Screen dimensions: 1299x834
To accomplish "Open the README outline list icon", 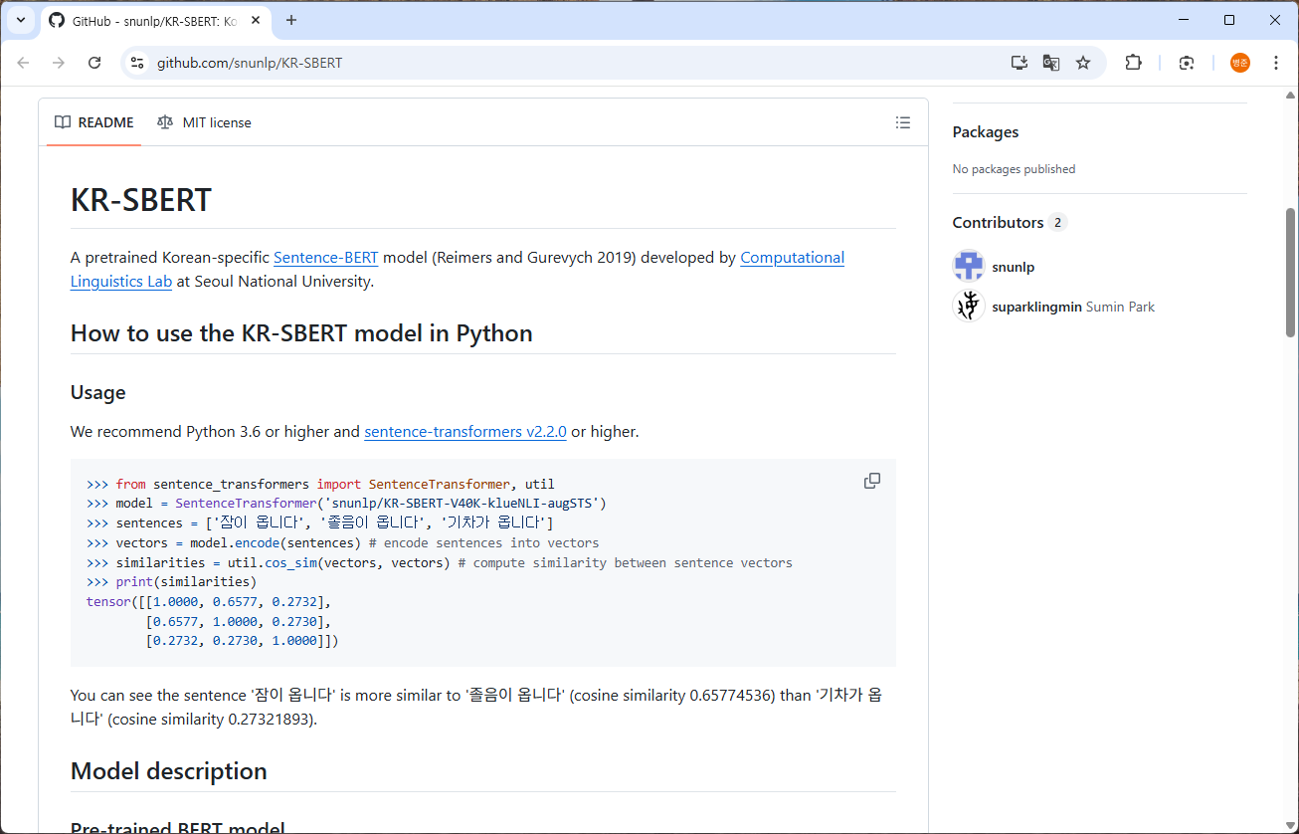I will [903, 123].
